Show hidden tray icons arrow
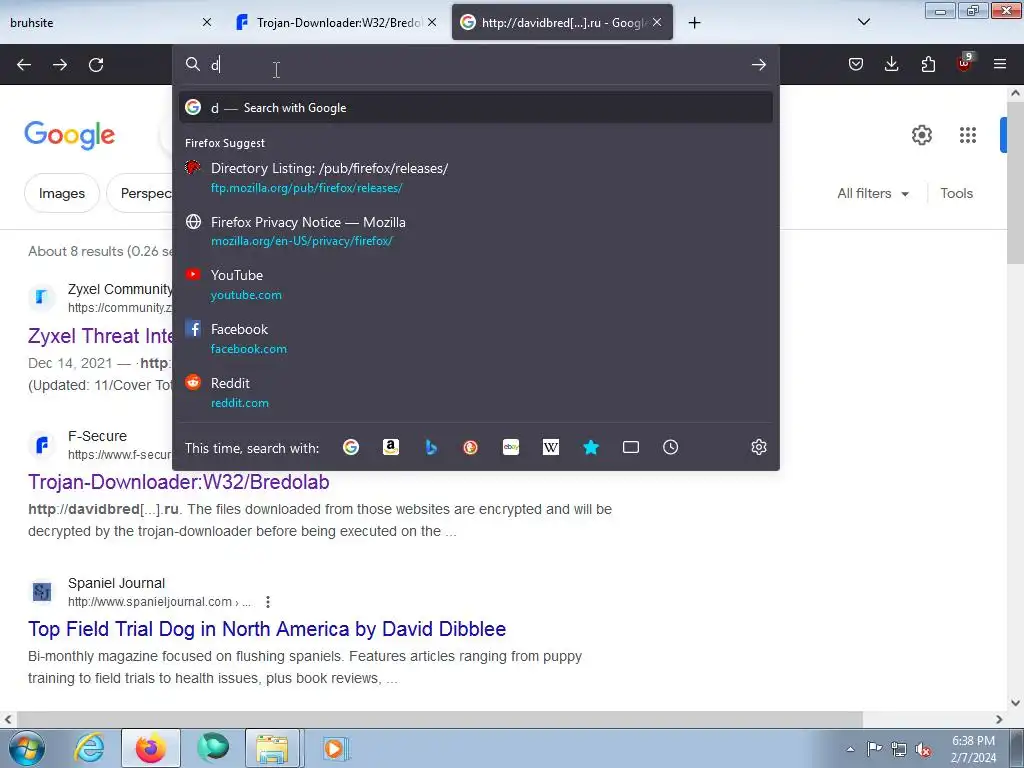 pos(850,749)
